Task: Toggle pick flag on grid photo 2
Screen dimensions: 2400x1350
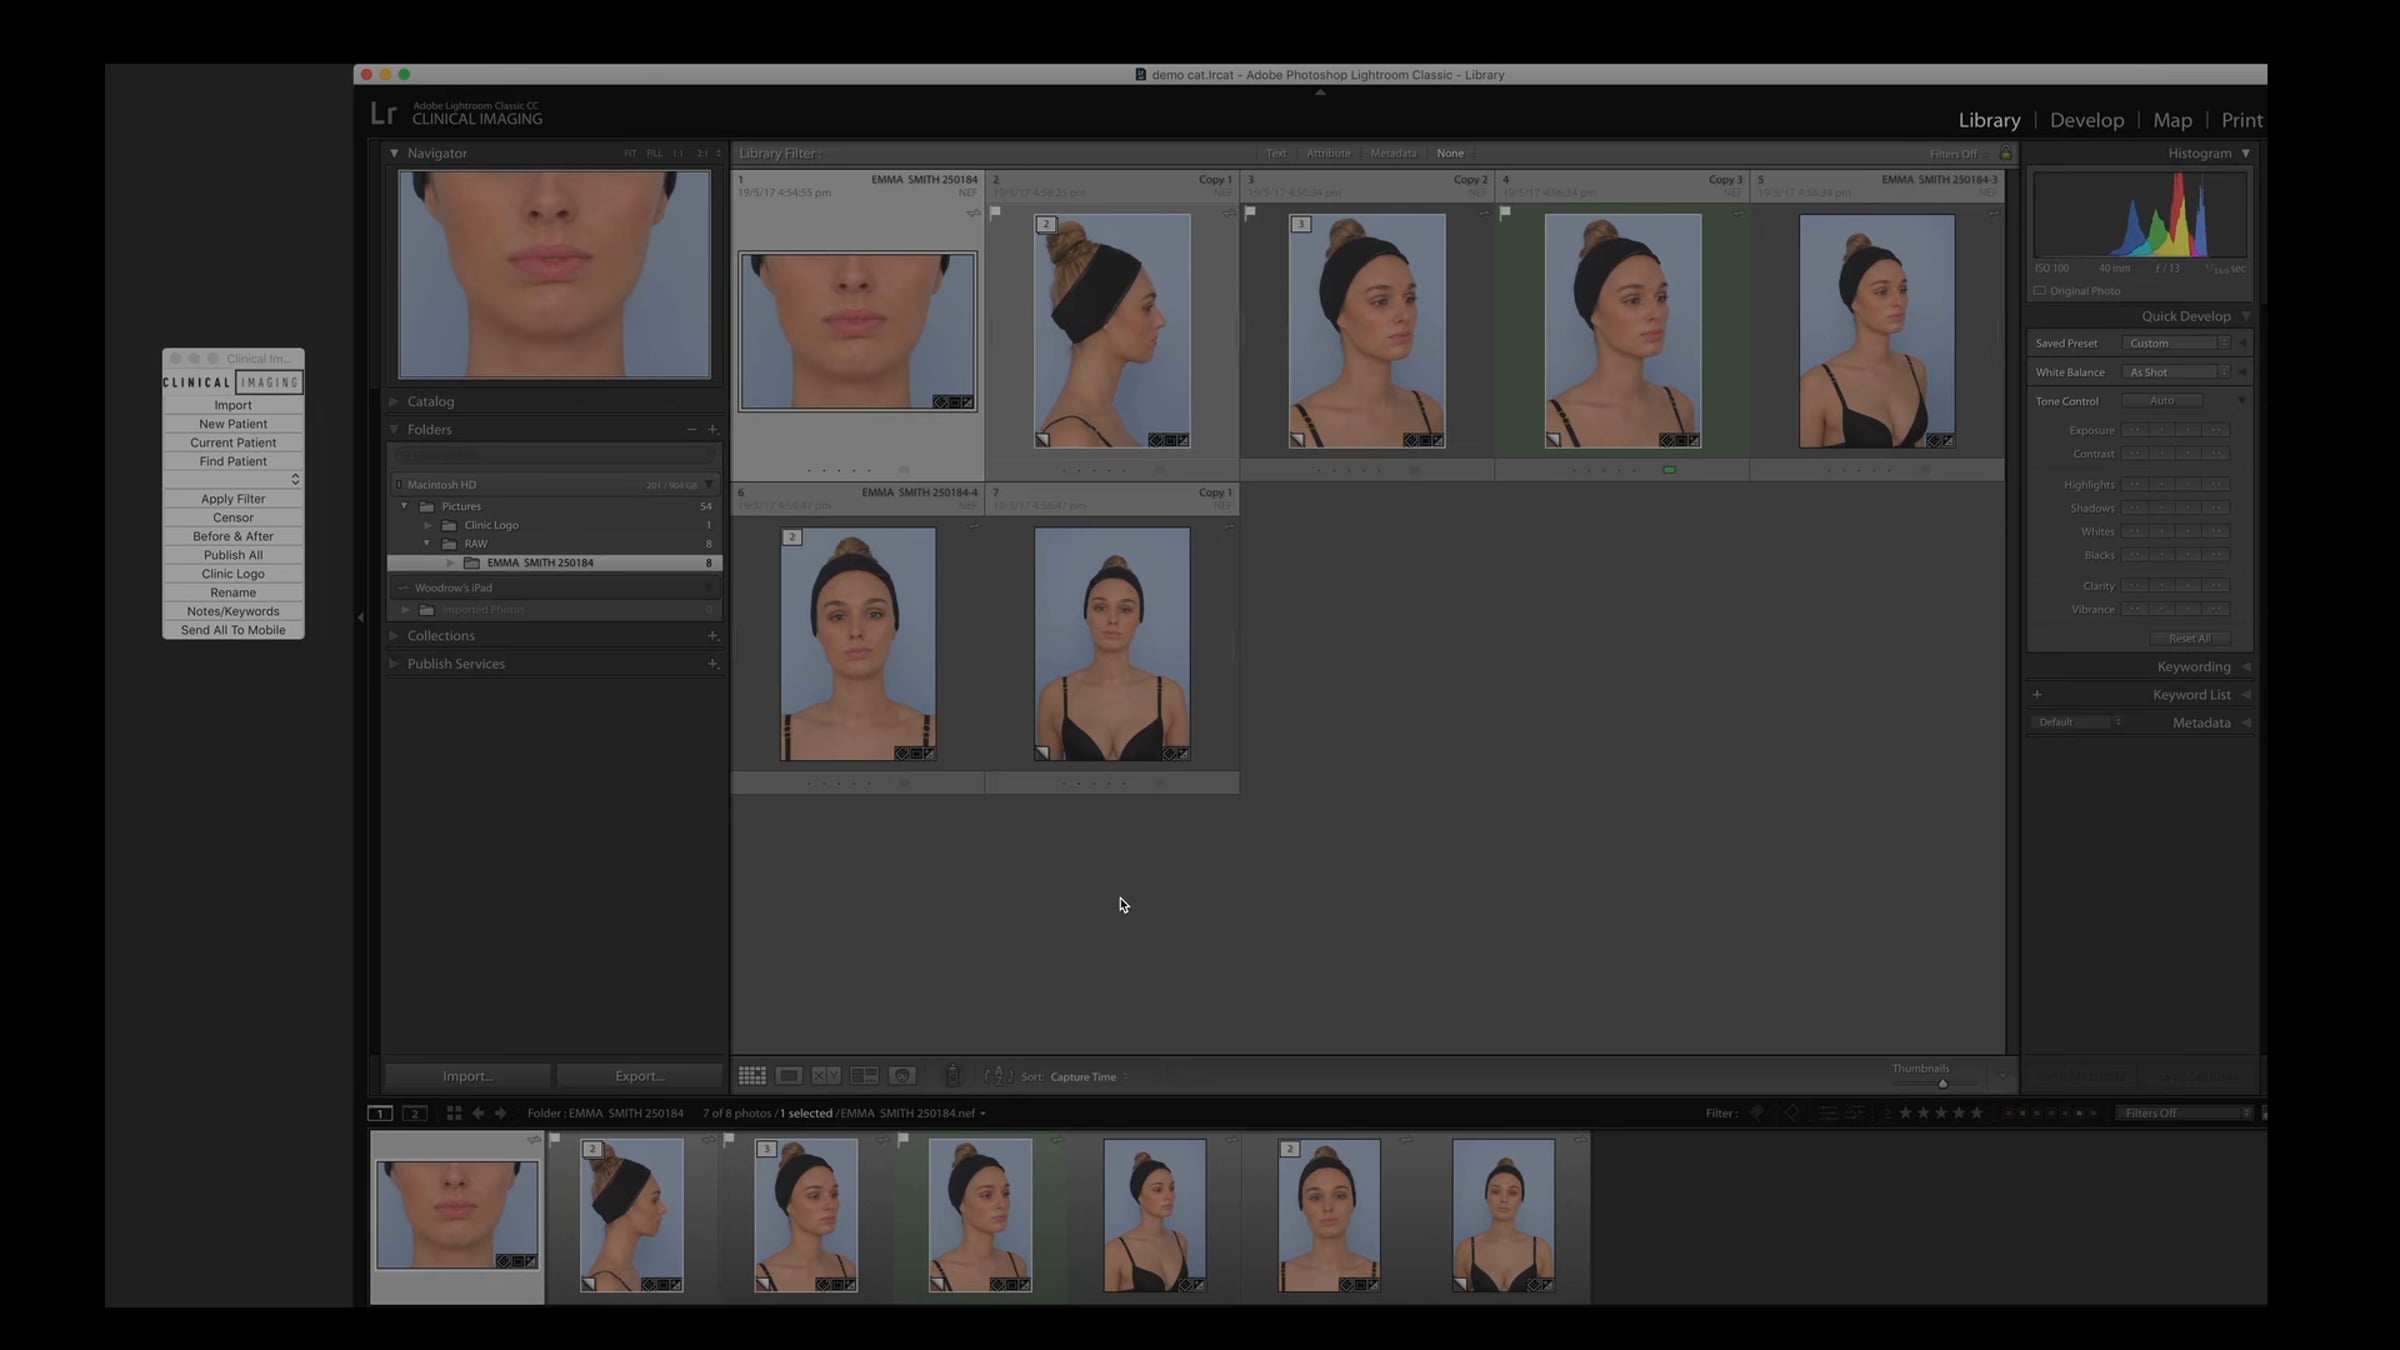Action: pos(995,213)
